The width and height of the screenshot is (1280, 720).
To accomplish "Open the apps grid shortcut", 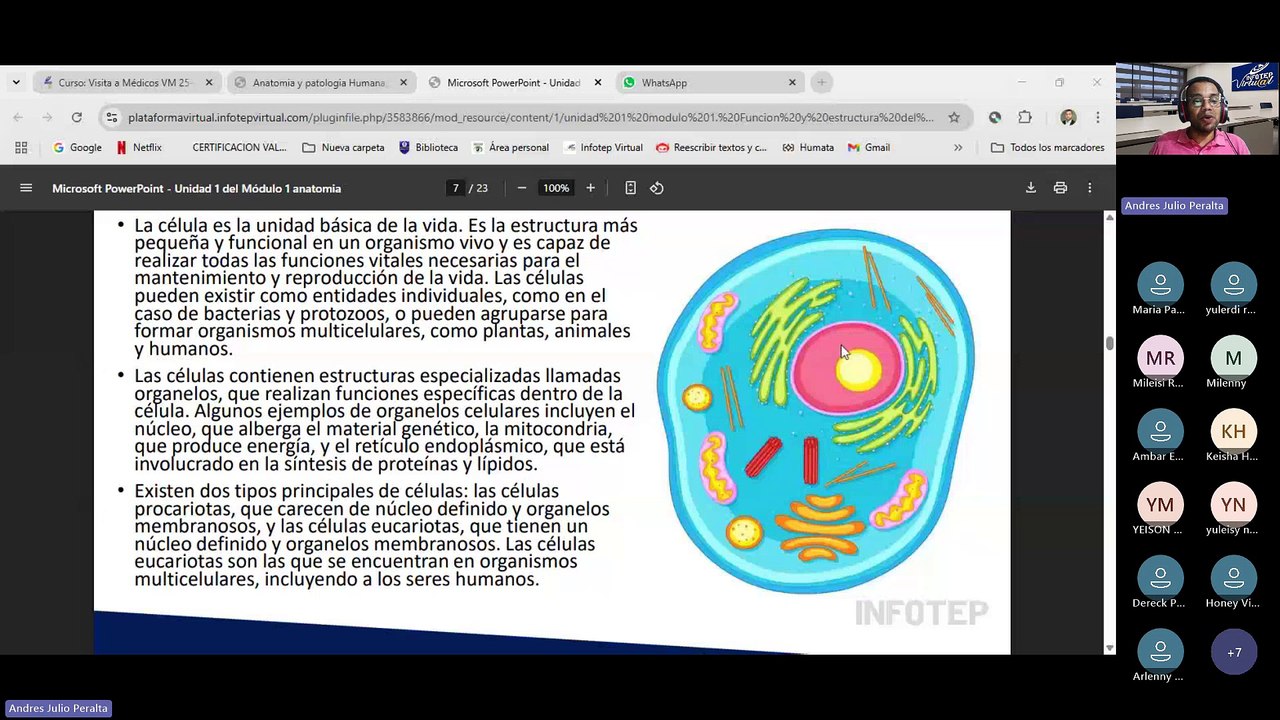I will 21,147.
